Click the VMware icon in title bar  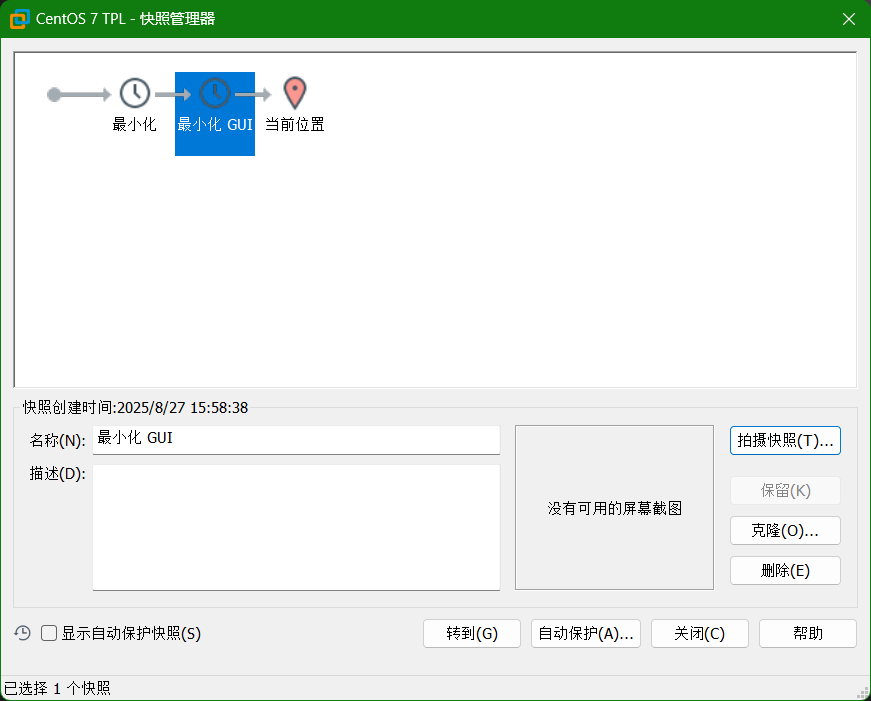pyautogui.click(x=19, y=19)
